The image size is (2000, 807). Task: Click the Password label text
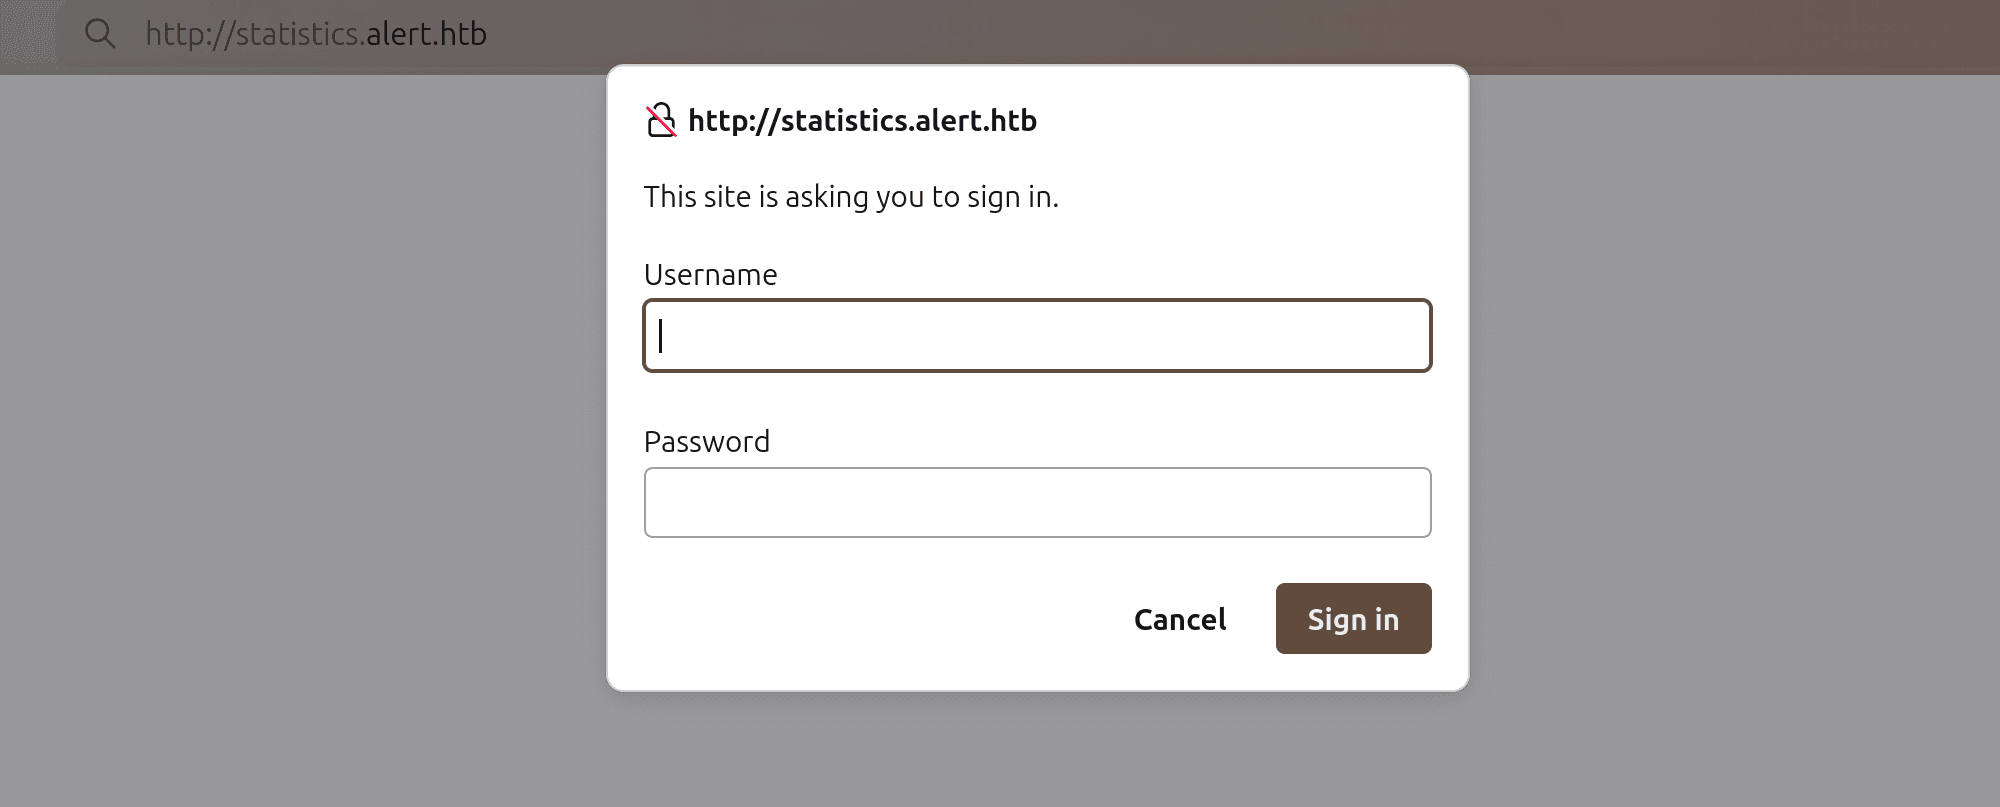pos(707,441)
